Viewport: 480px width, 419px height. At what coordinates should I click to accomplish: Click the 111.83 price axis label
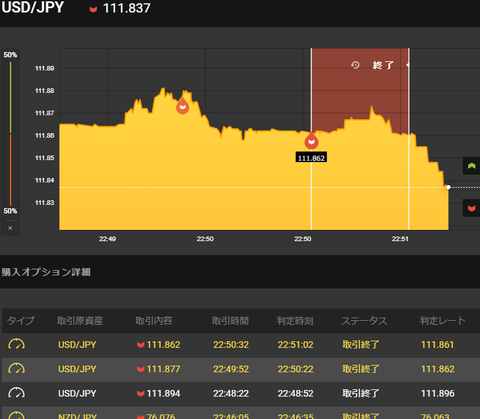(x=45, y=203)
